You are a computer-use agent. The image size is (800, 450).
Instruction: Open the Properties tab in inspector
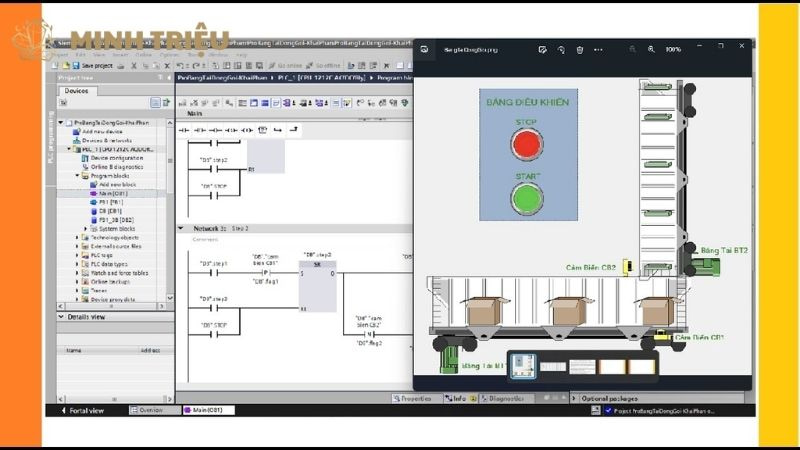(x=414, y=398)
